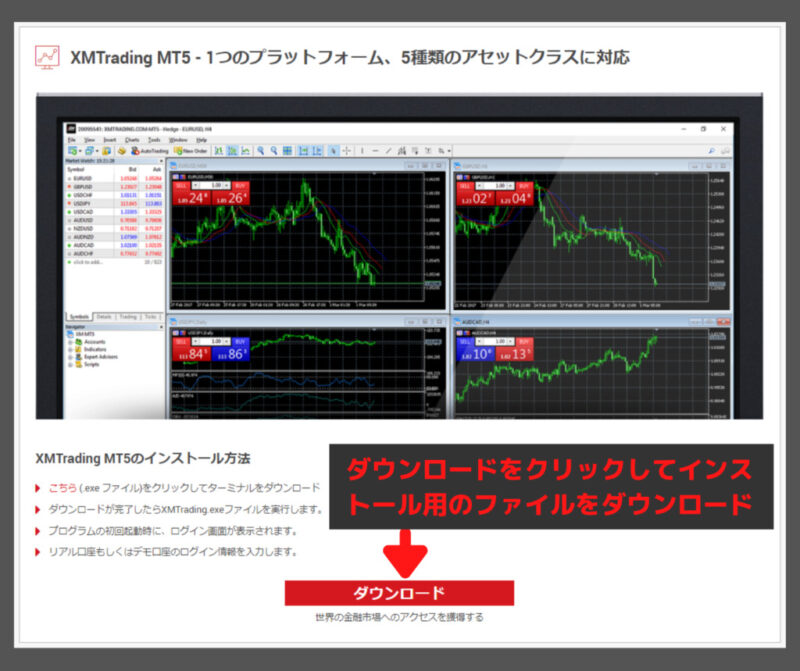The height and width of the screenshot is (671, 800).
Task: Switch to the Trading tab
Action: tap(128, 317)
